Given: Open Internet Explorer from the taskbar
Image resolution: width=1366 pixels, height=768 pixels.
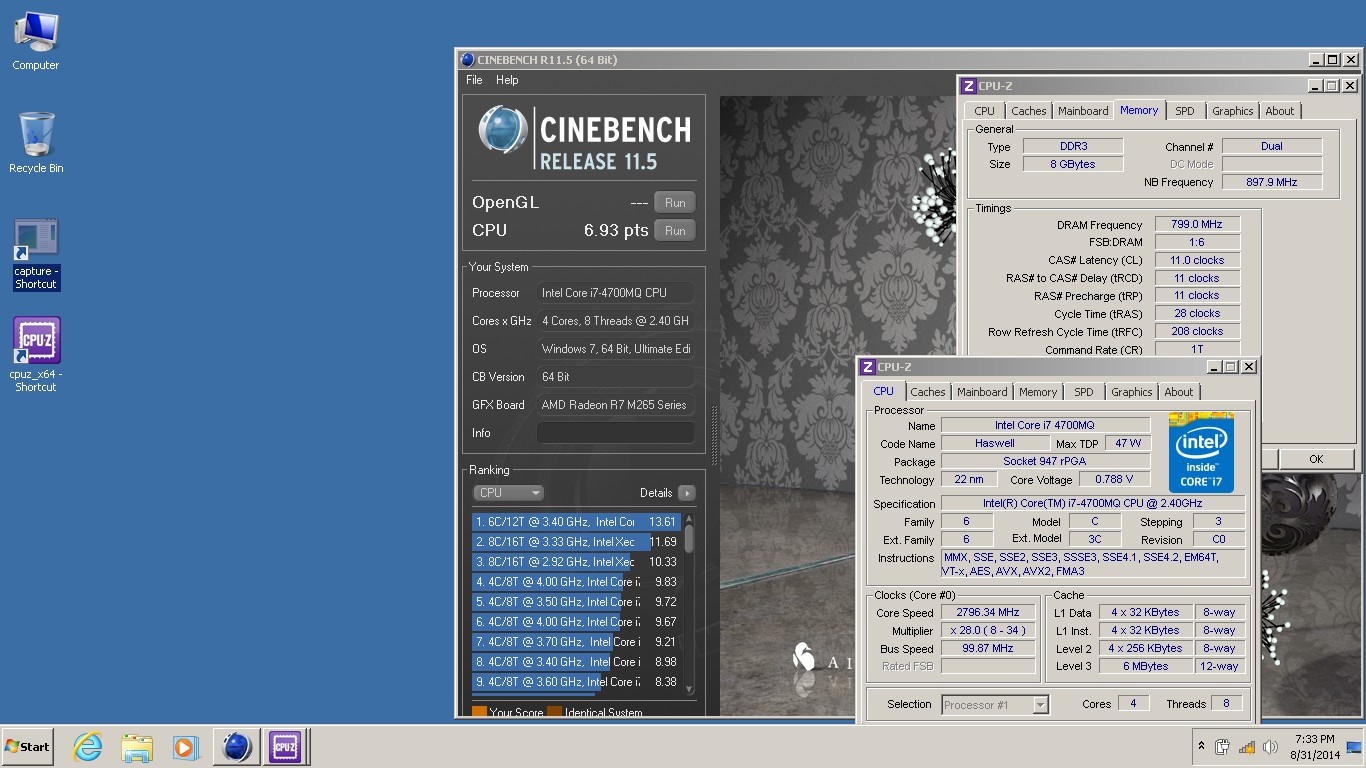Looking at the screenshot, I should pyautogui.click(x=88, y=747).
